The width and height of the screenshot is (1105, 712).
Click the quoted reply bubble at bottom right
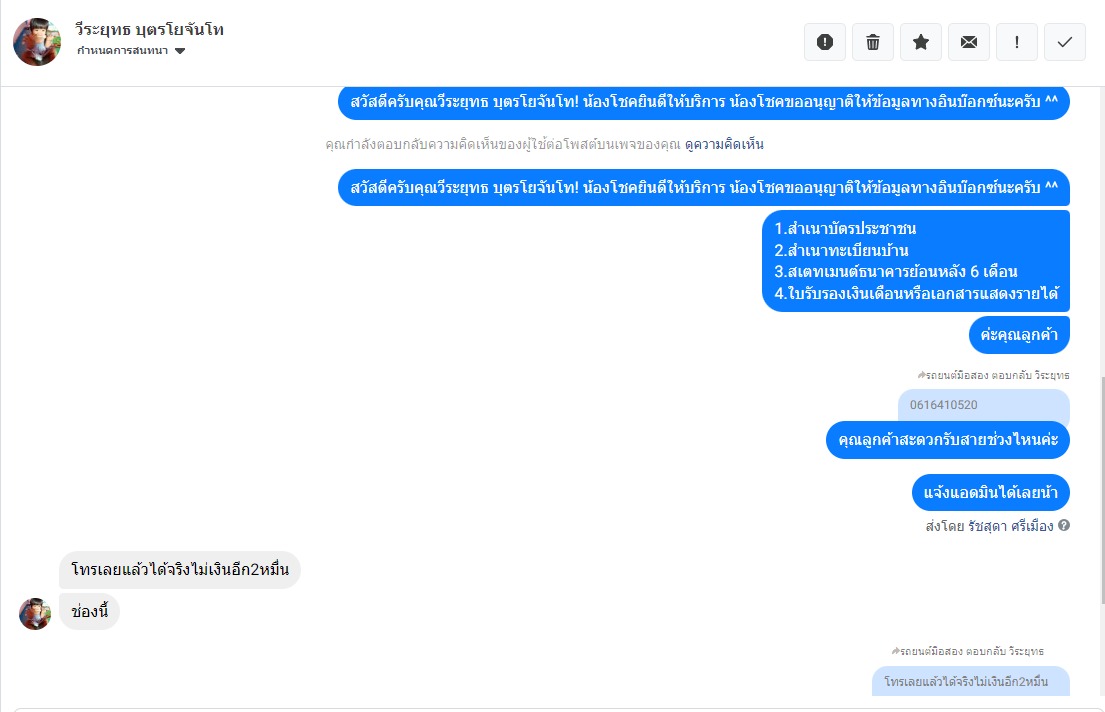tap(970, 682)
